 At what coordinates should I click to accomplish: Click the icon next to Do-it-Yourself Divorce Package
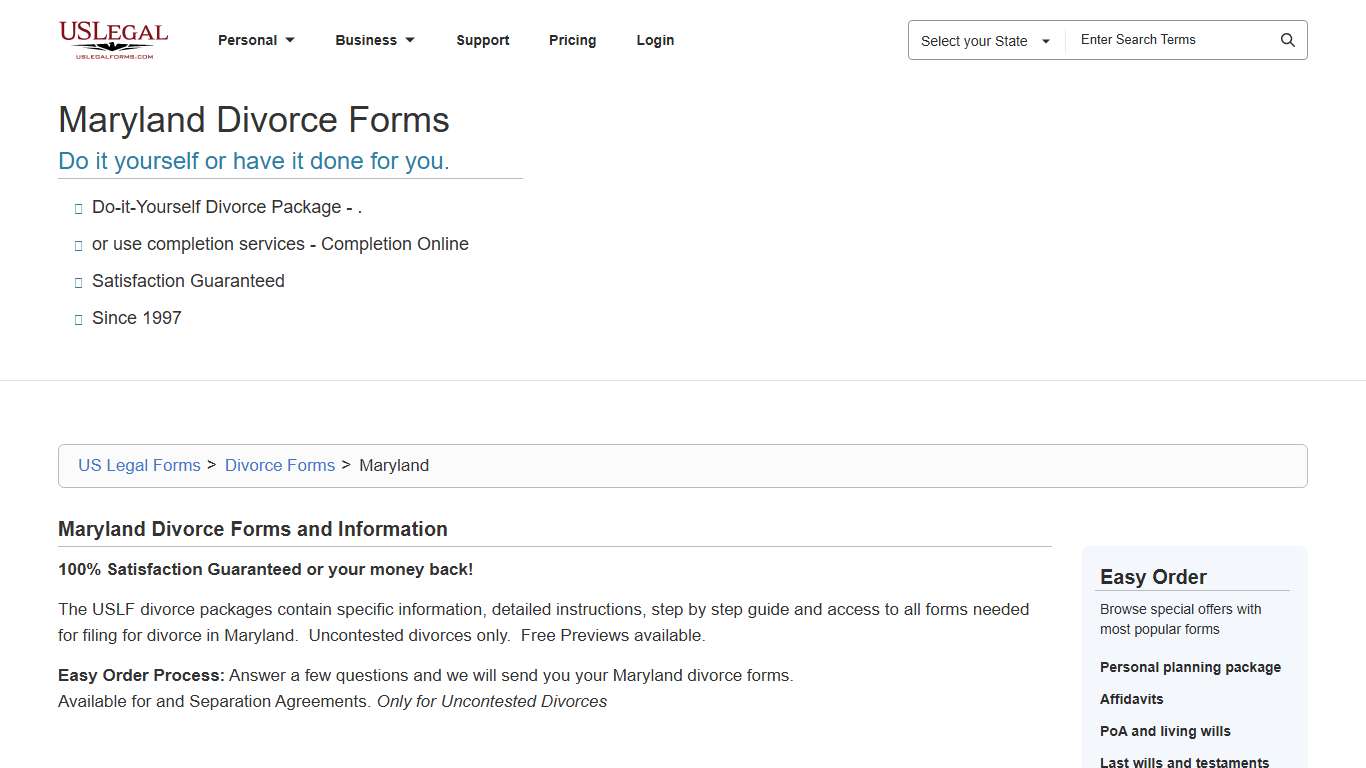[78, 208]
